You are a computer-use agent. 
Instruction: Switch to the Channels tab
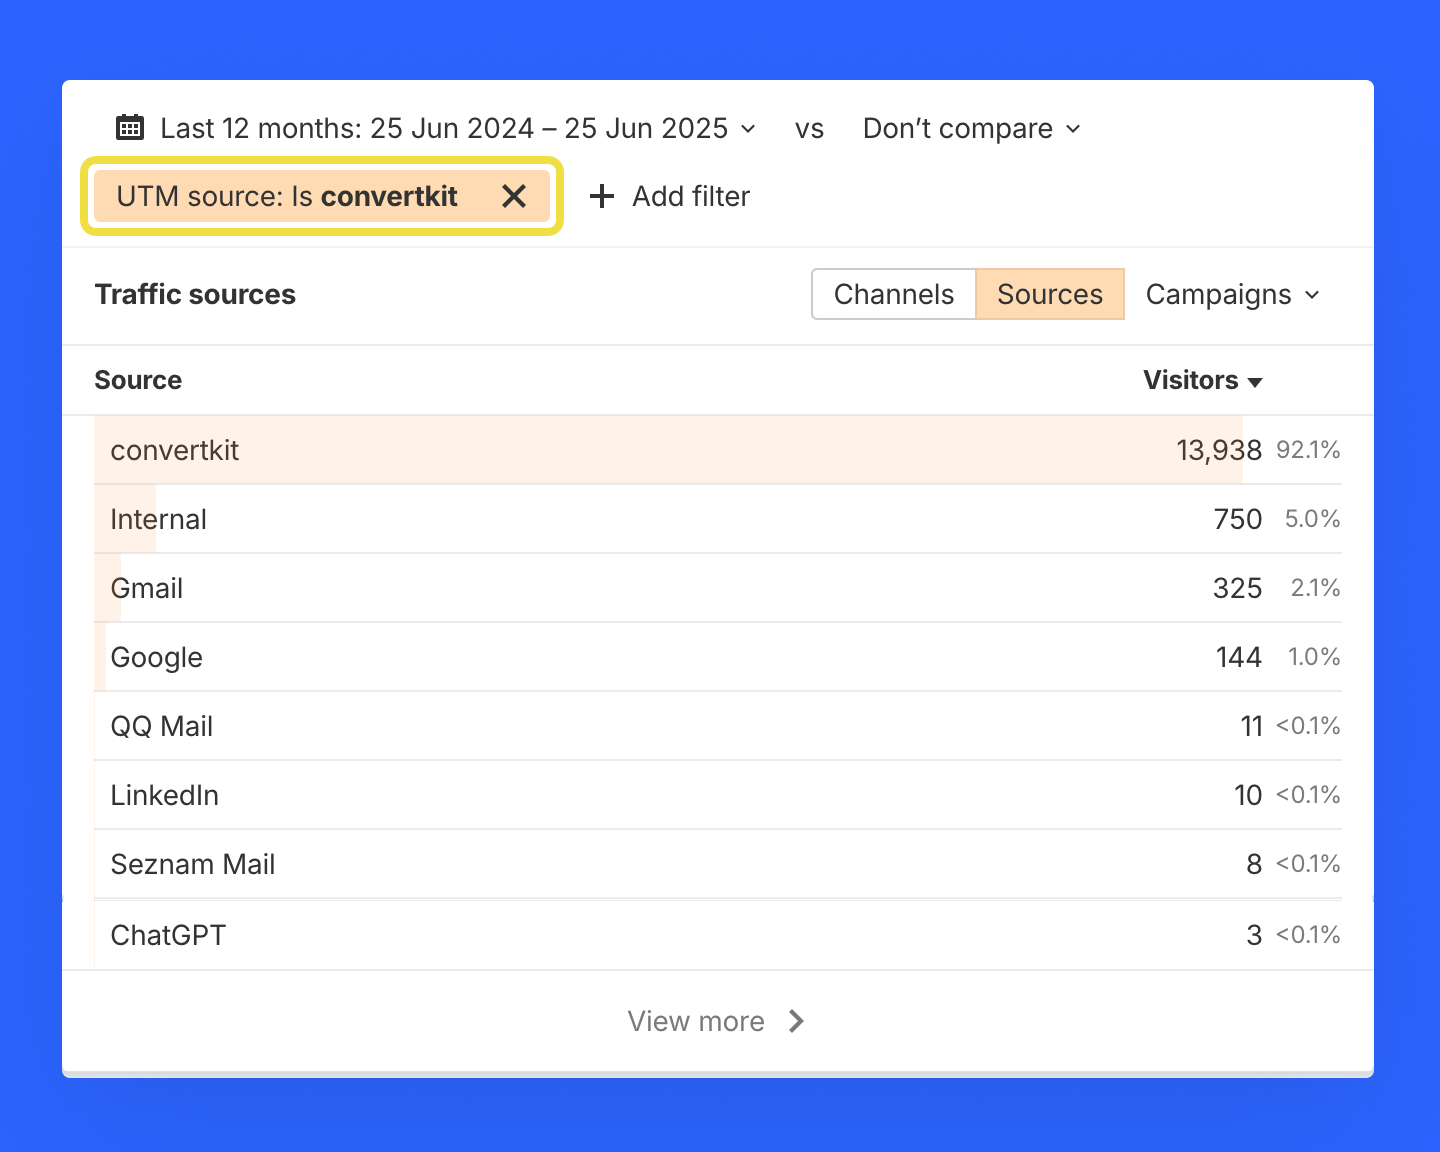pyautogui.click(x=894, y=294)
